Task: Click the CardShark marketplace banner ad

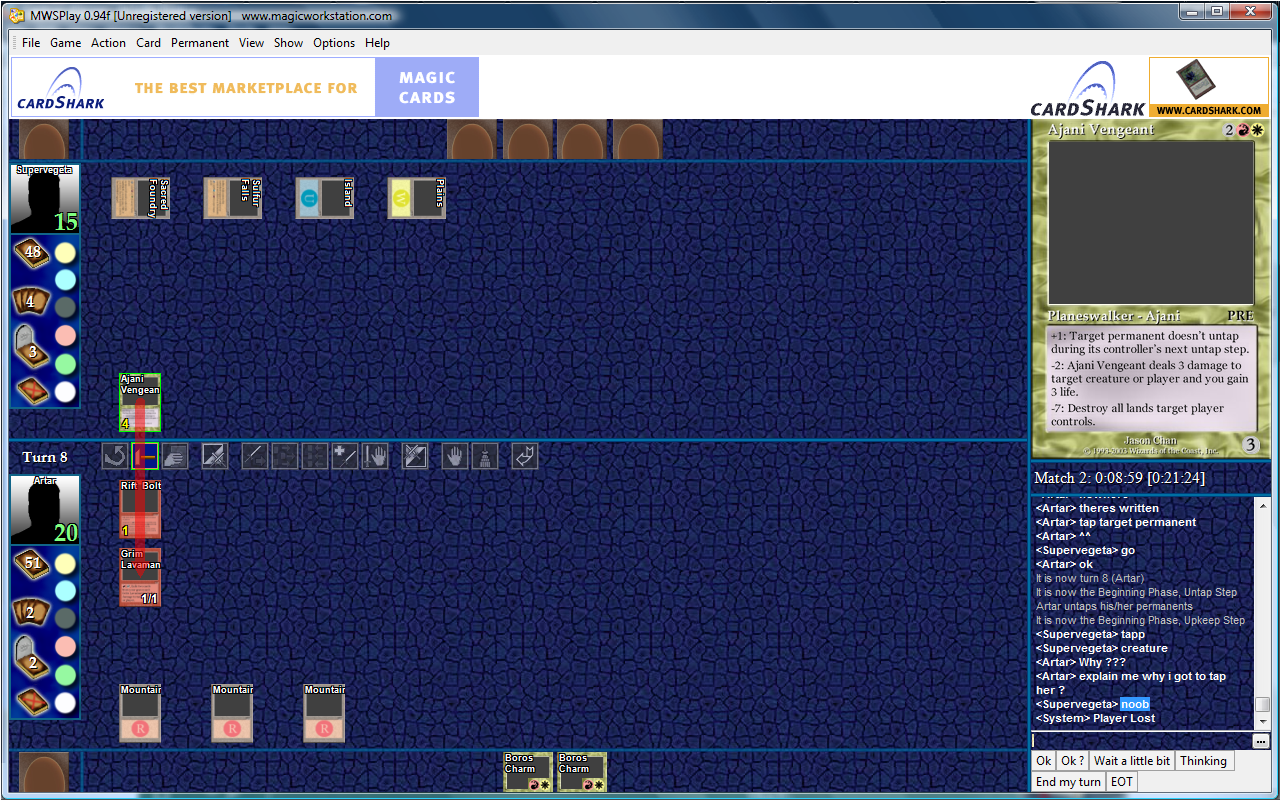Action: point(245,87)
